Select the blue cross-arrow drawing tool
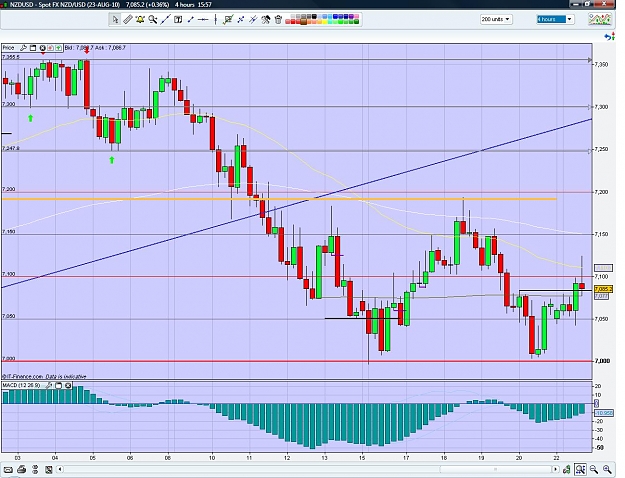 240,19
